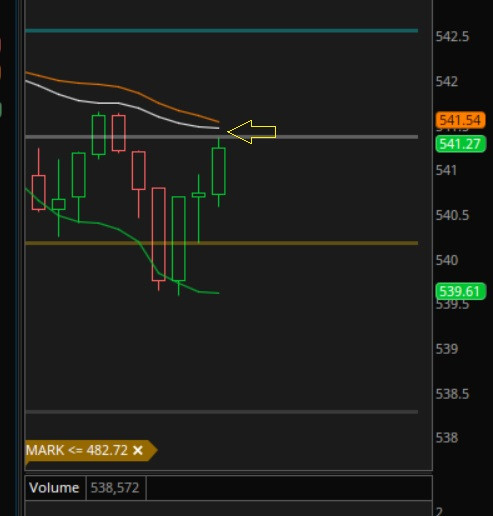Select the Volume label in lower panel
The image size is (493, 516).
click(x=54, y=488)
